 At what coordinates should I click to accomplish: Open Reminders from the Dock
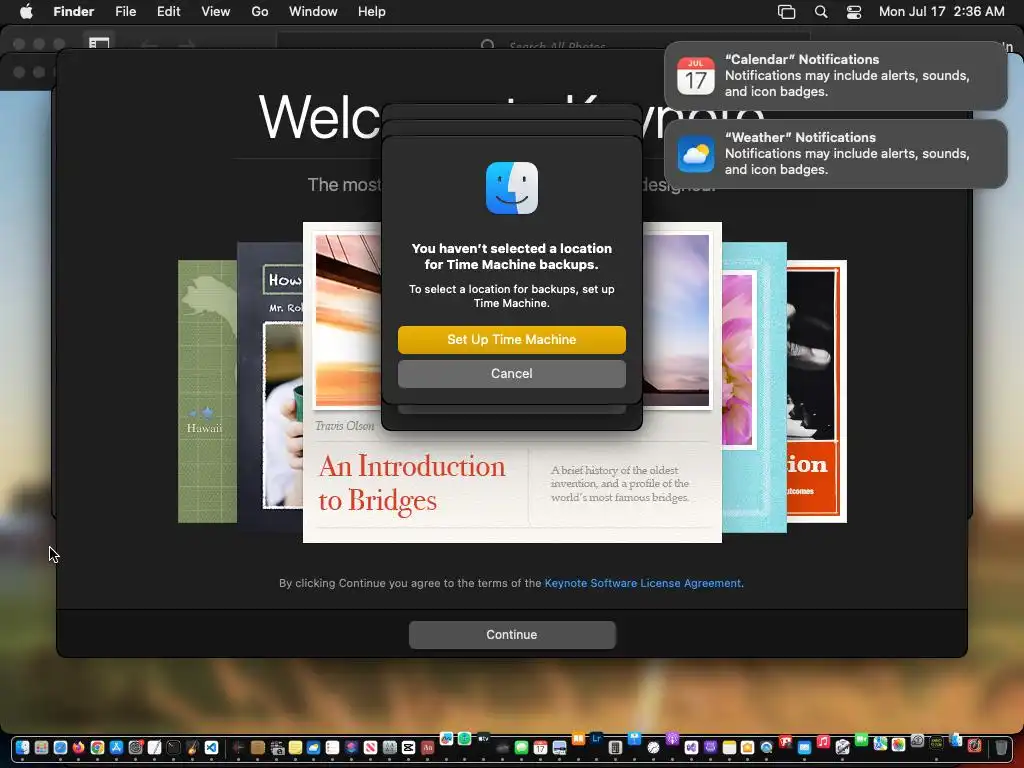click(332, 748)
